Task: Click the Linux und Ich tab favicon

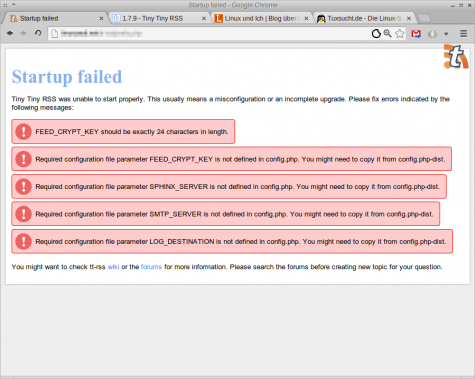Action: pyautogui.click(x=219, y=18)
